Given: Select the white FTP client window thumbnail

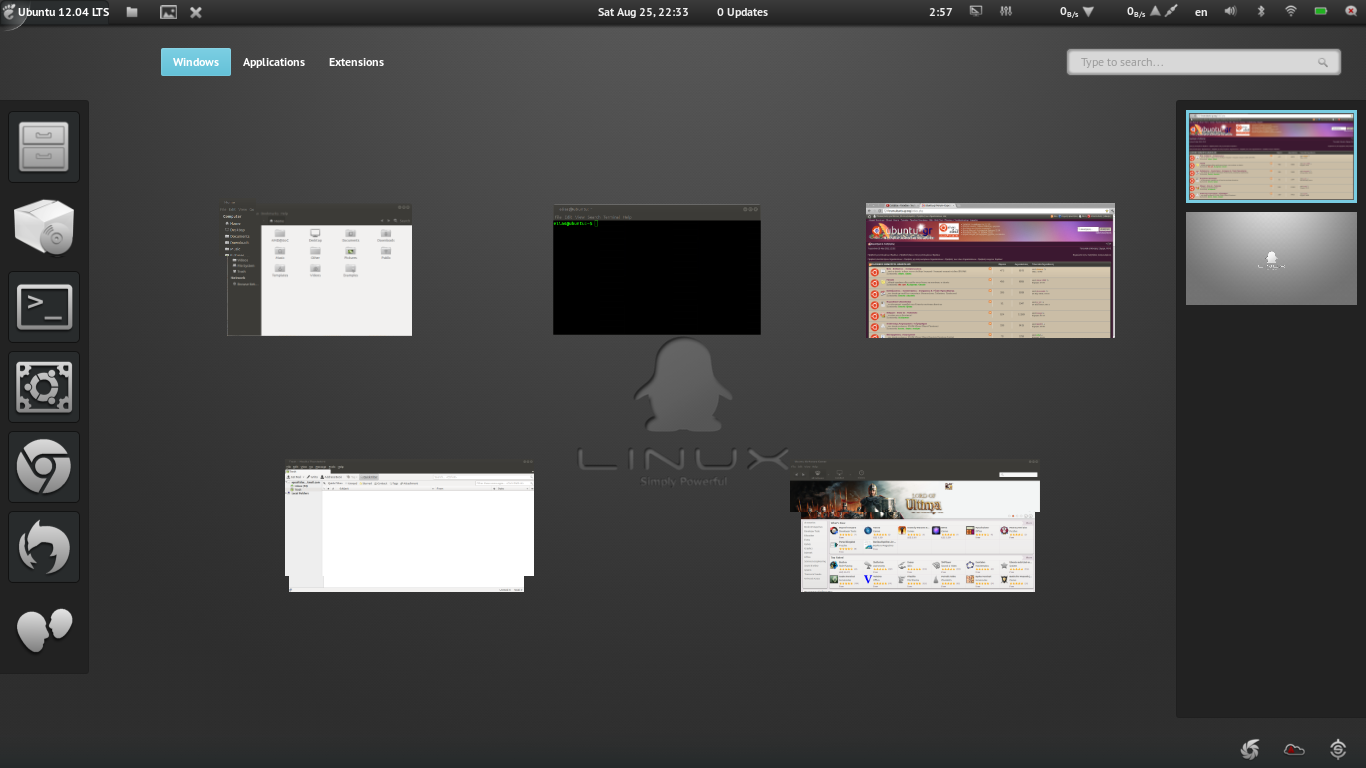Looking at the screenshot, I should point(410,527).
